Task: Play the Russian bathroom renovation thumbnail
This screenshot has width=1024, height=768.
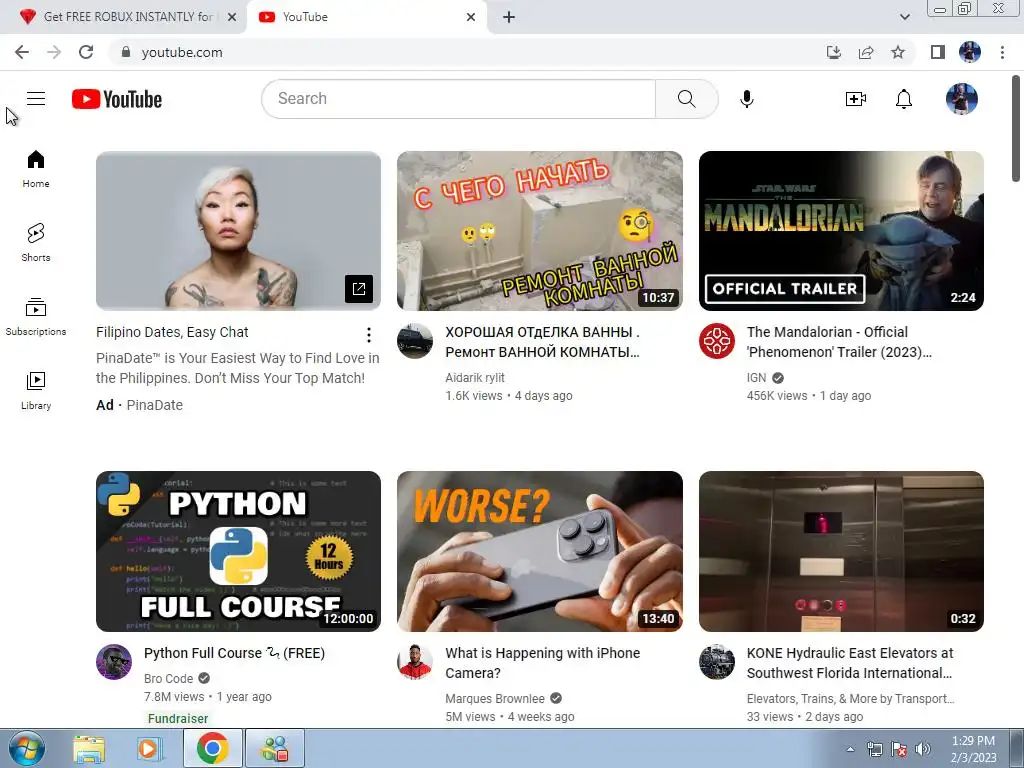Action: (539, 231)
